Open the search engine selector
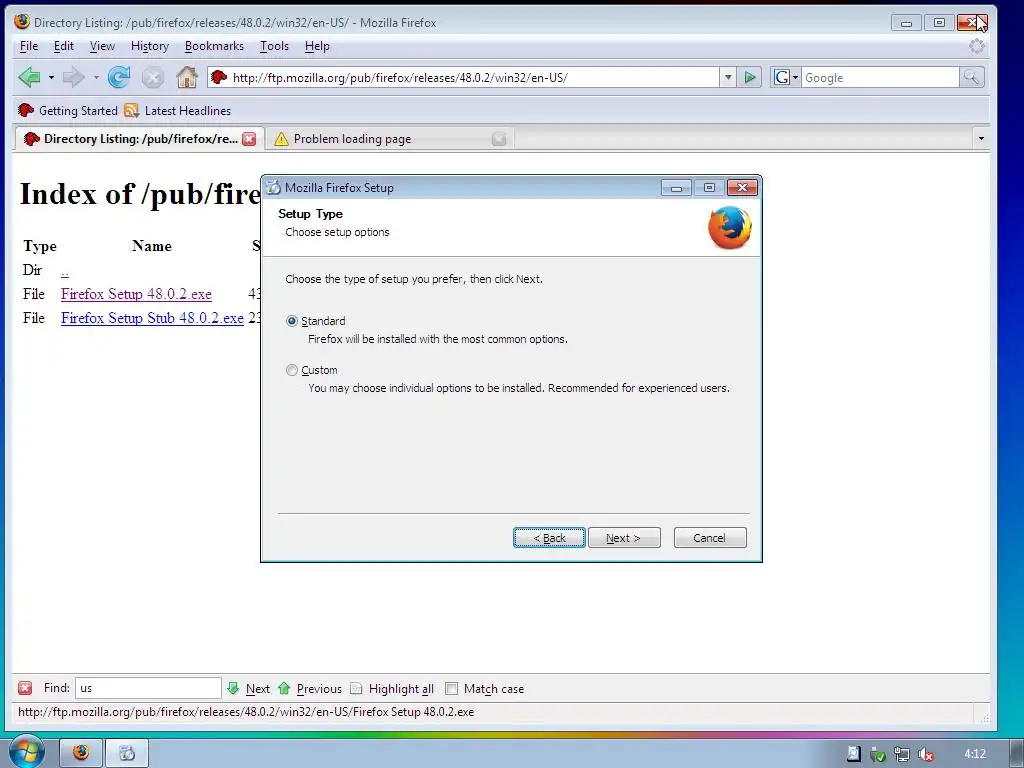 pyautogui.click(x=786, y=78)
